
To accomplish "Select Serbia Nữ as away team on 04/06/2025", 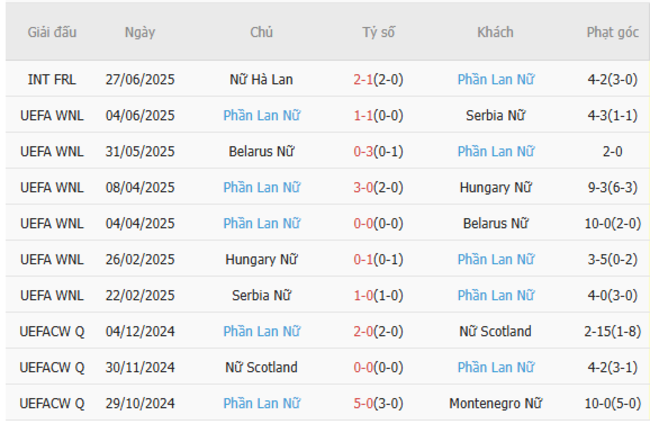I will [495, 115].
